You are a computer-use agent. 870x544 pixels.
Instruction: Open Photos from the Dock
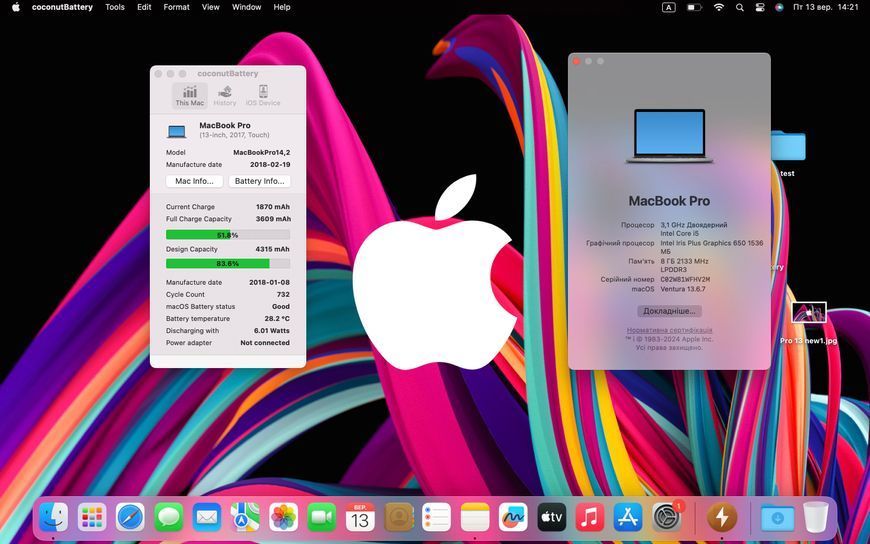tap(284, 517)
